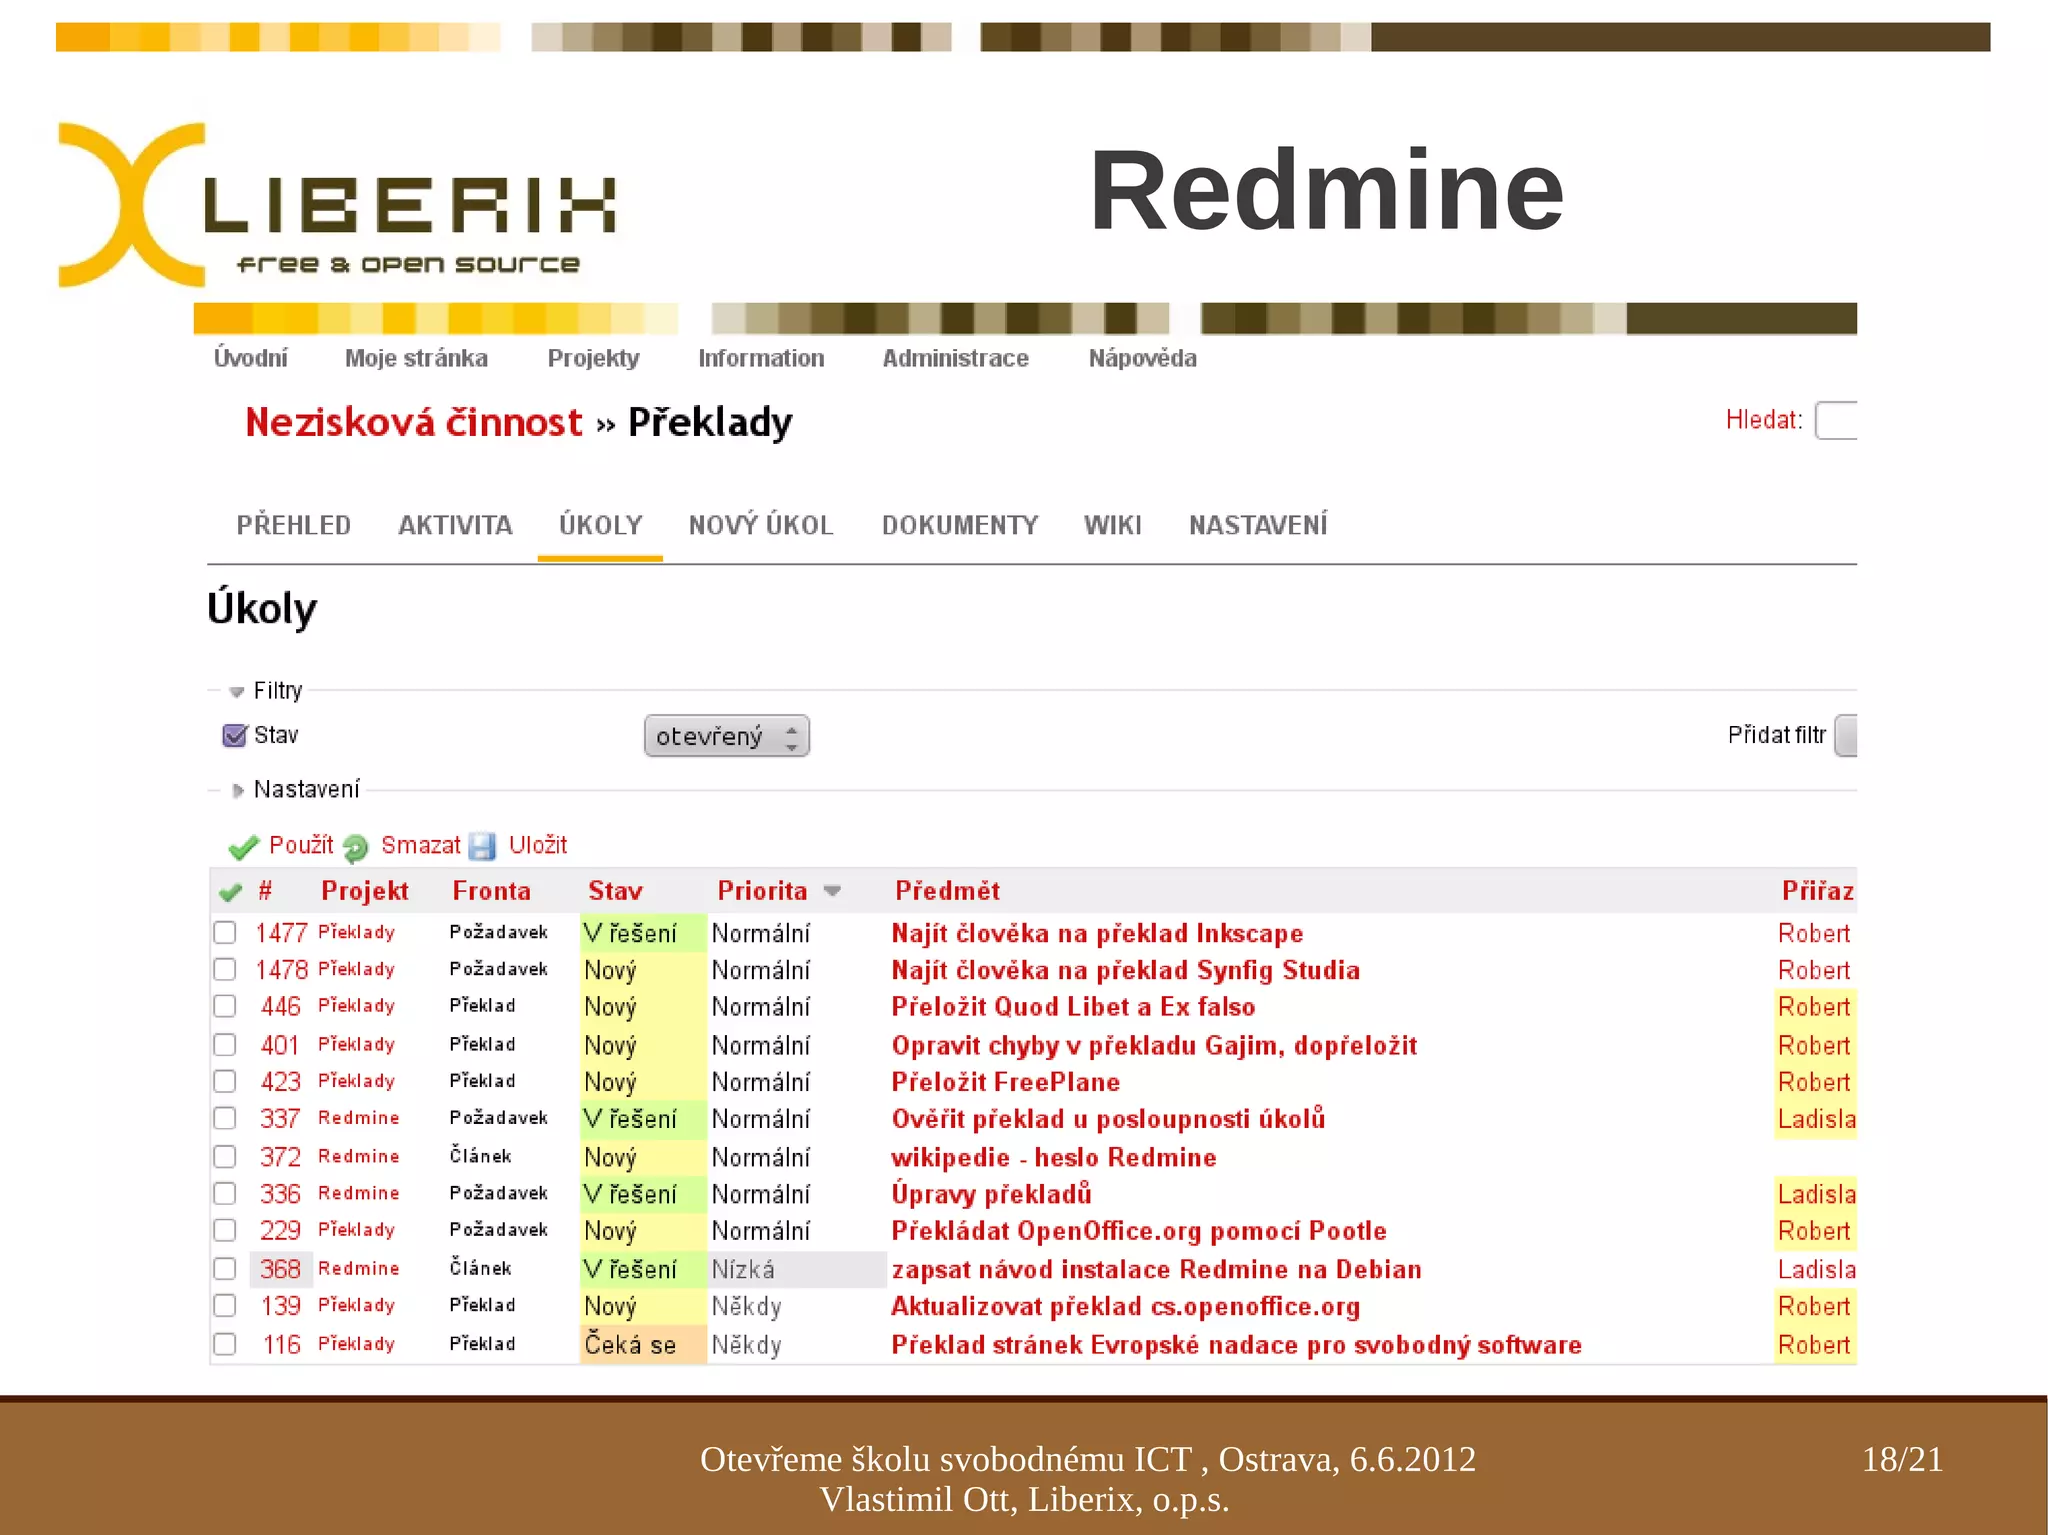2048x1535 pixels.
Task: Open the Přidat filtr dropdown
Action: pyautogui.click(x=1846, y=736)
